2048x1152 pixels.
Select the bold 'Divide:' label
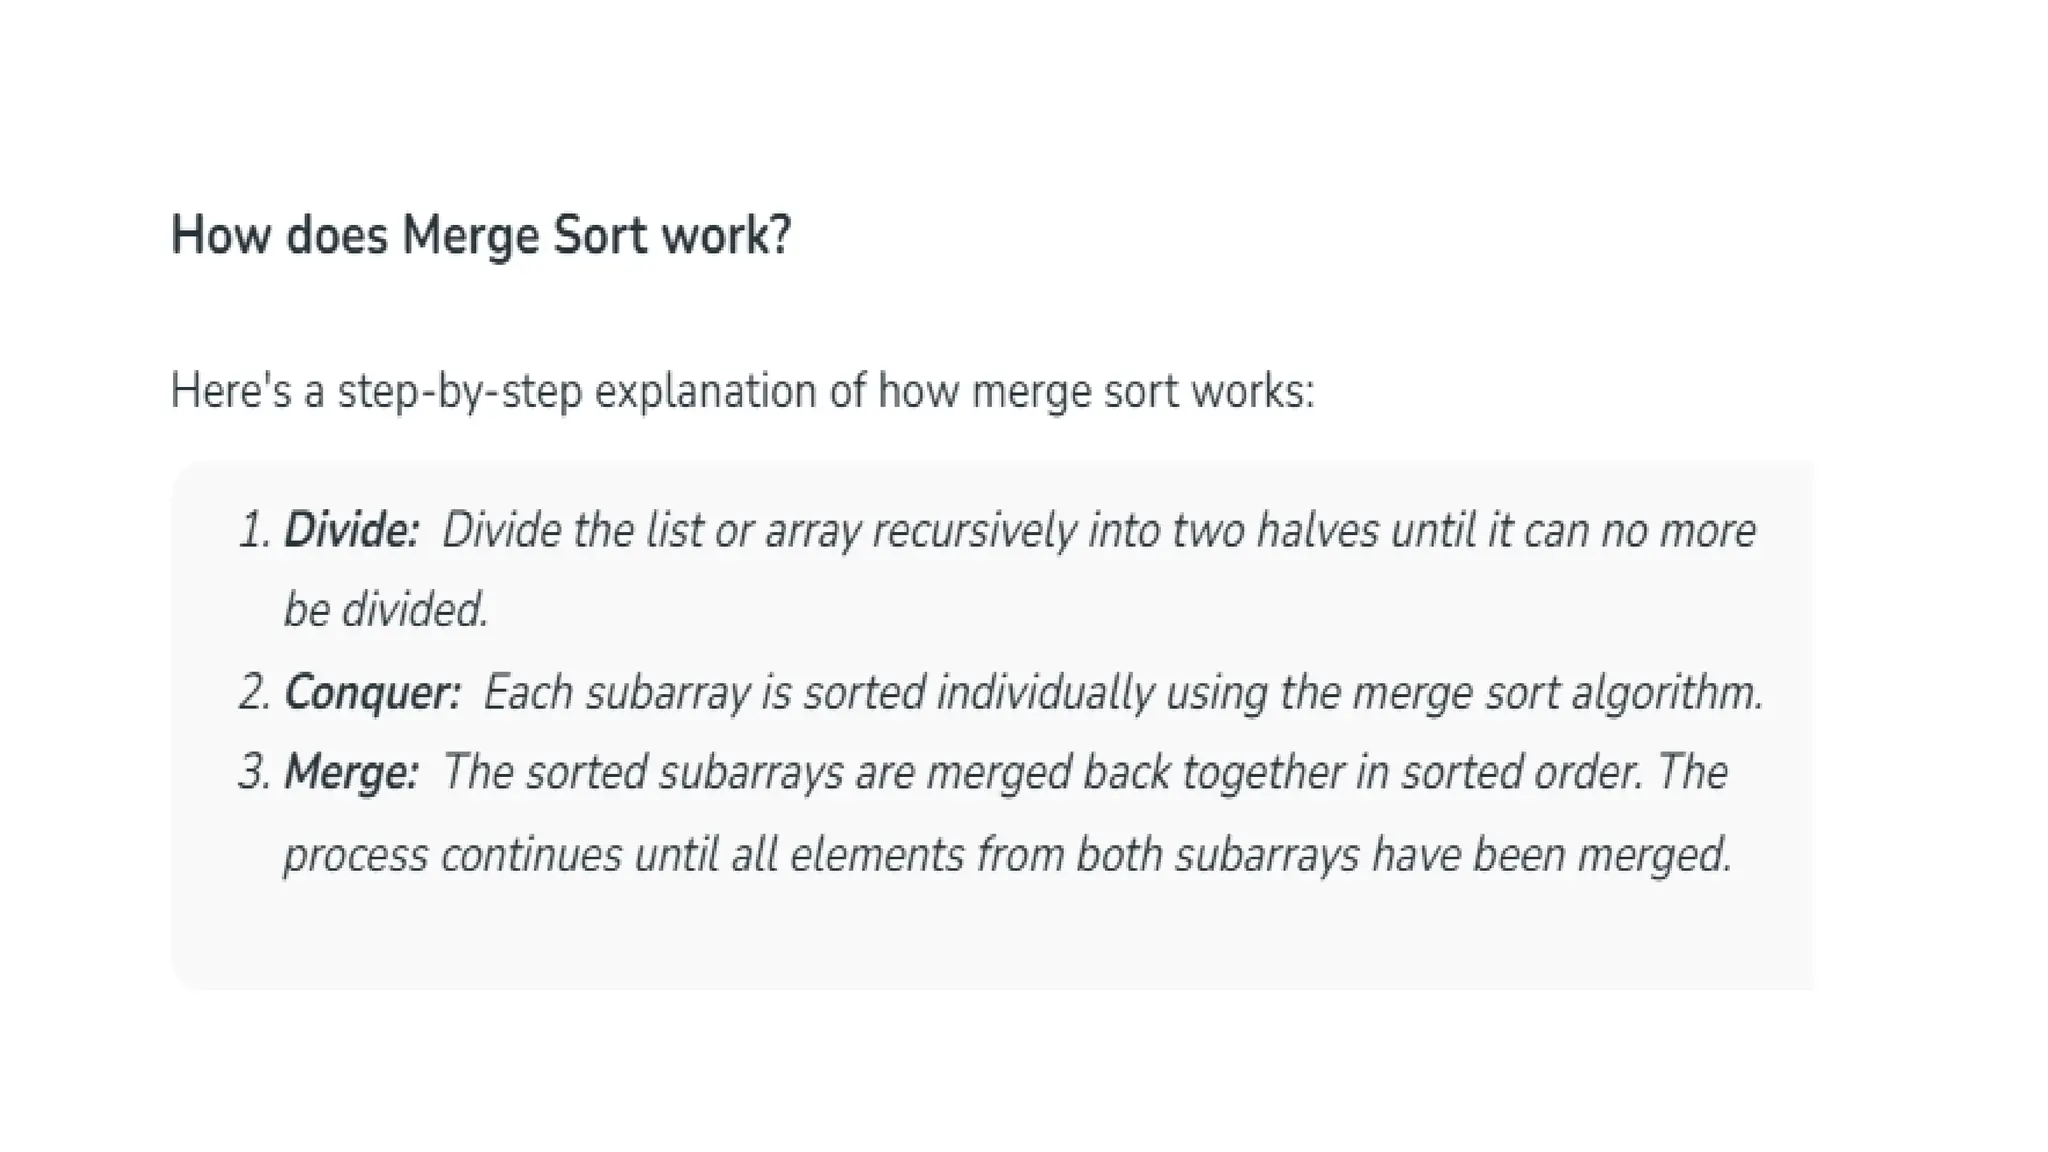(351, 530)
